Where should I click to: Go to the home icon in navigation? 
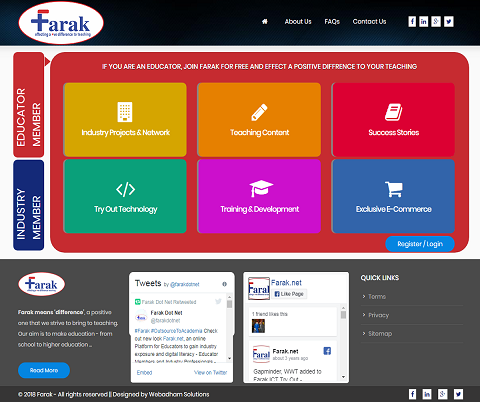pyautogui.click(x=265, y=22)
